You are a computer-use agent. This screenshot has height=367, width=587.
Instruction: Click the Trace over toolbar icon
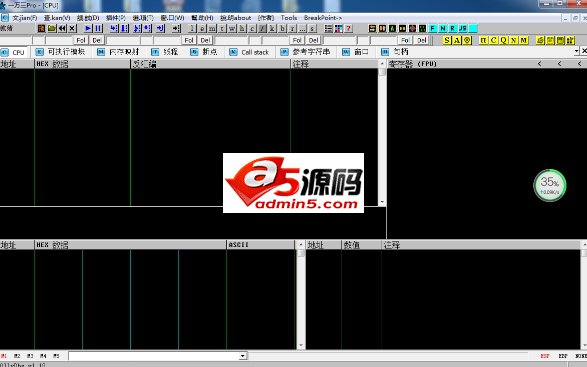coord(147,28)
